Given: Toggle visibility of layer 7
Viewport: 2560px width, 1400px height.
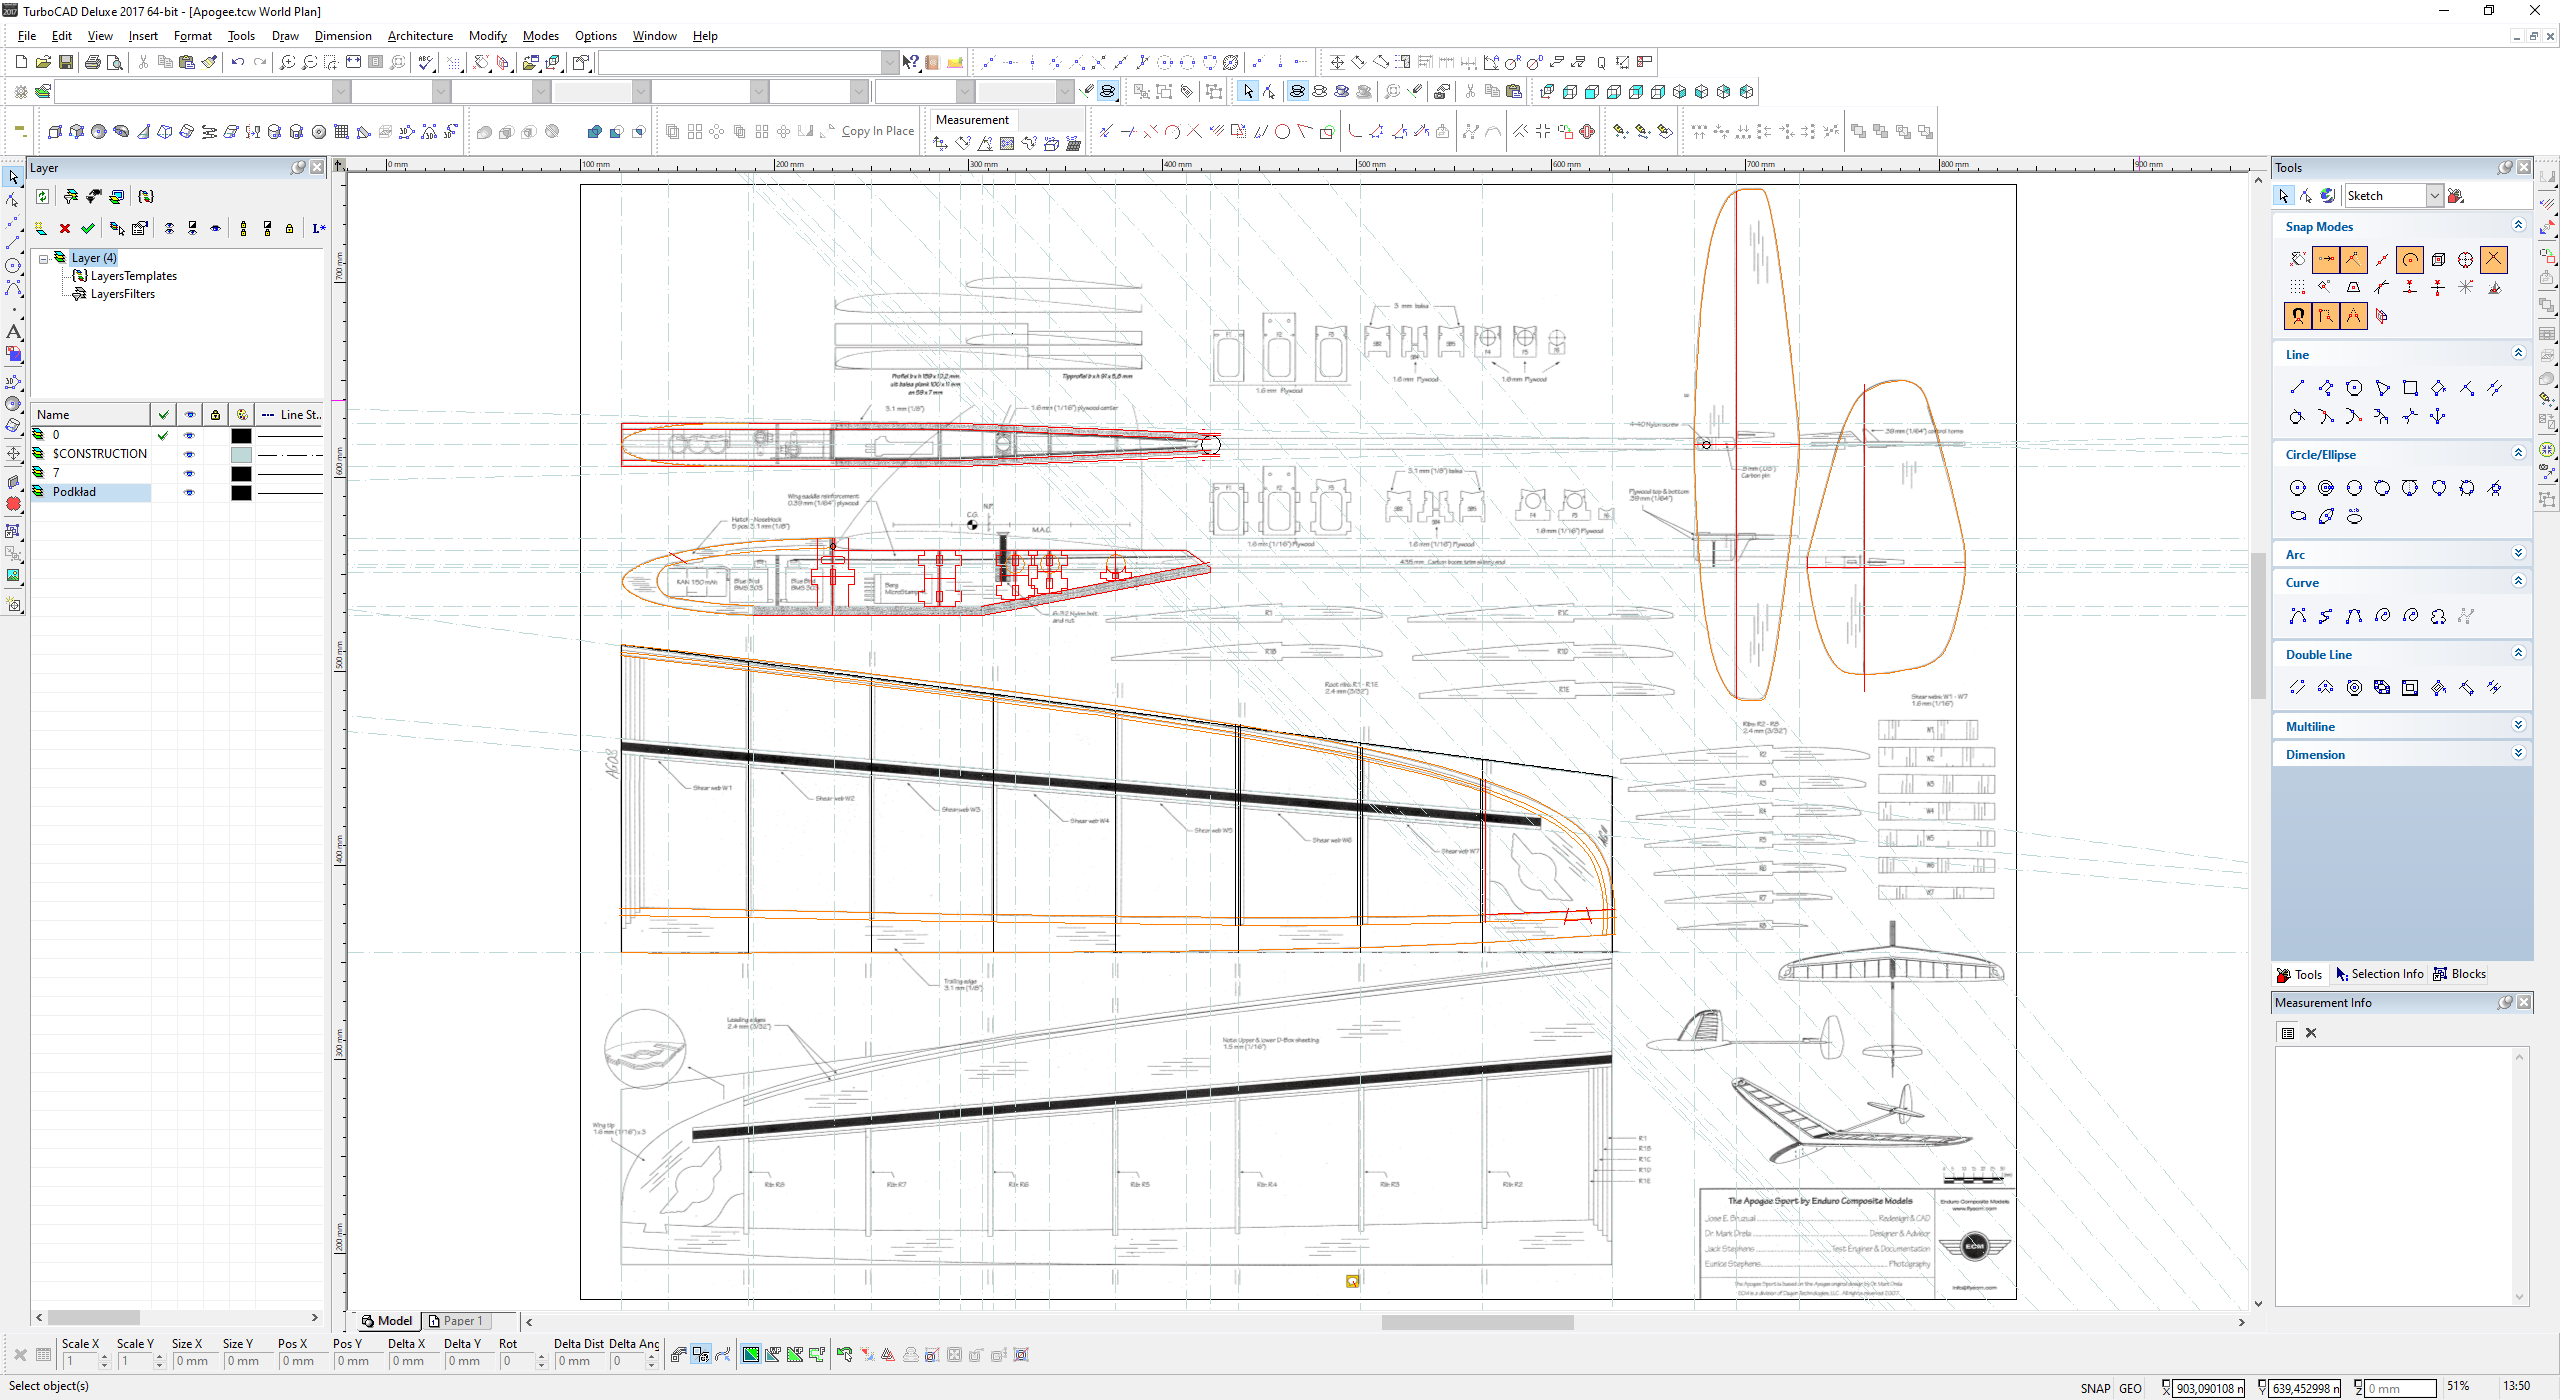Looking at the screenshot, I should pos(189,473).
